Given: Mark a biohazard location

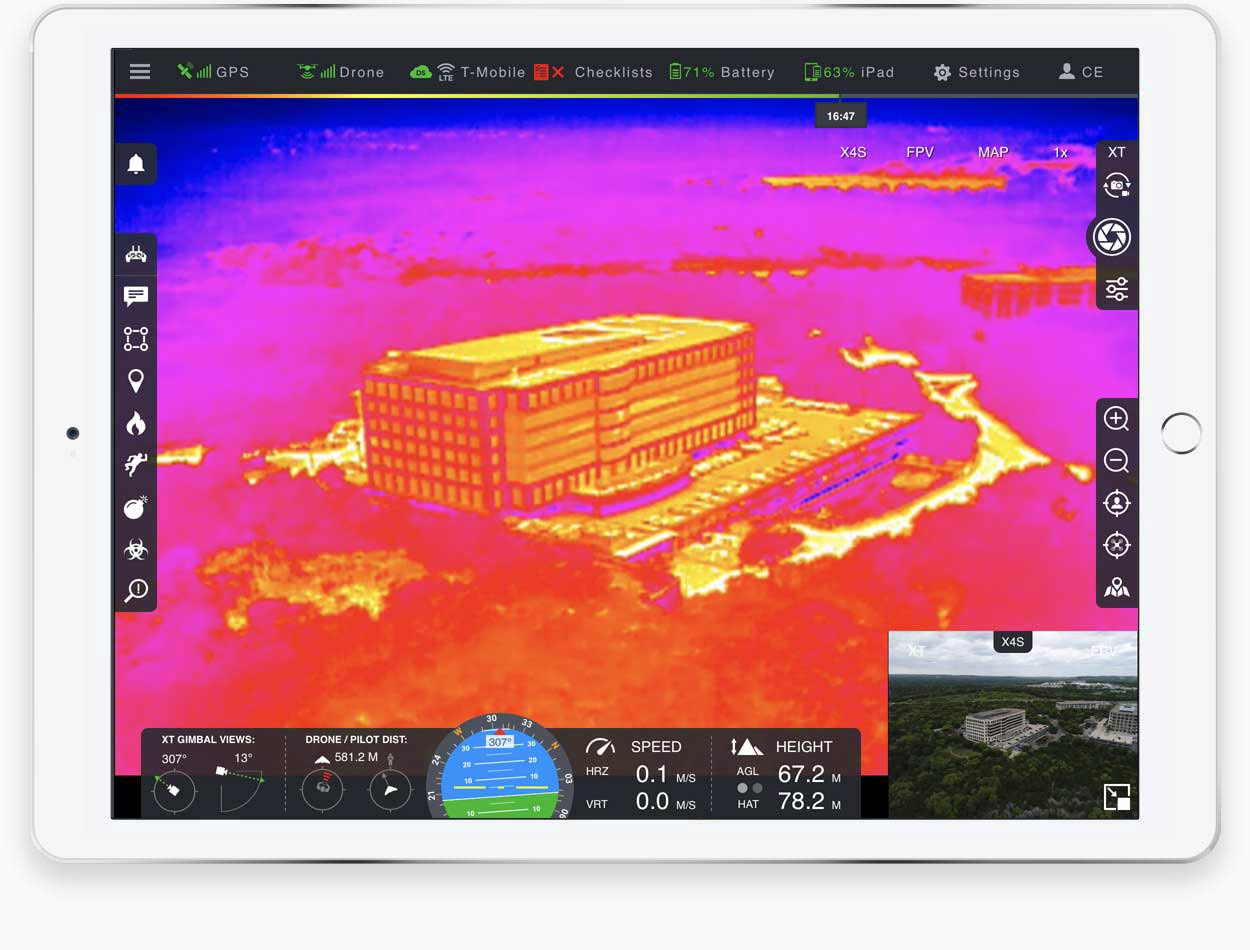Looking at the screenshot, I should pos(136,549).
